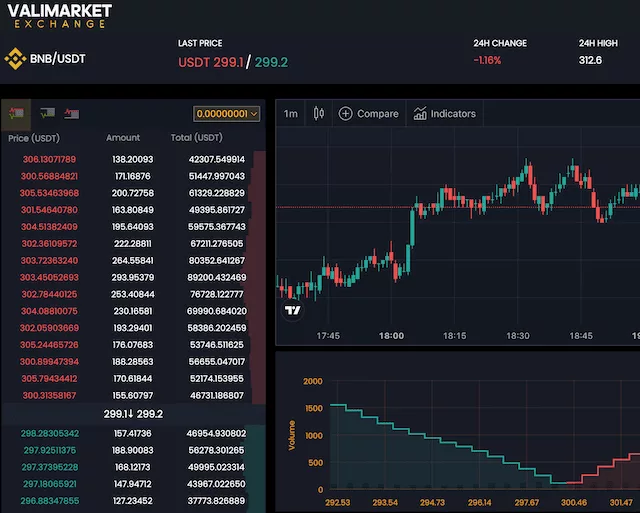Click sell price 302.78440125
The height and width of the screenshot is (513, 640).
tap(49, 294)
